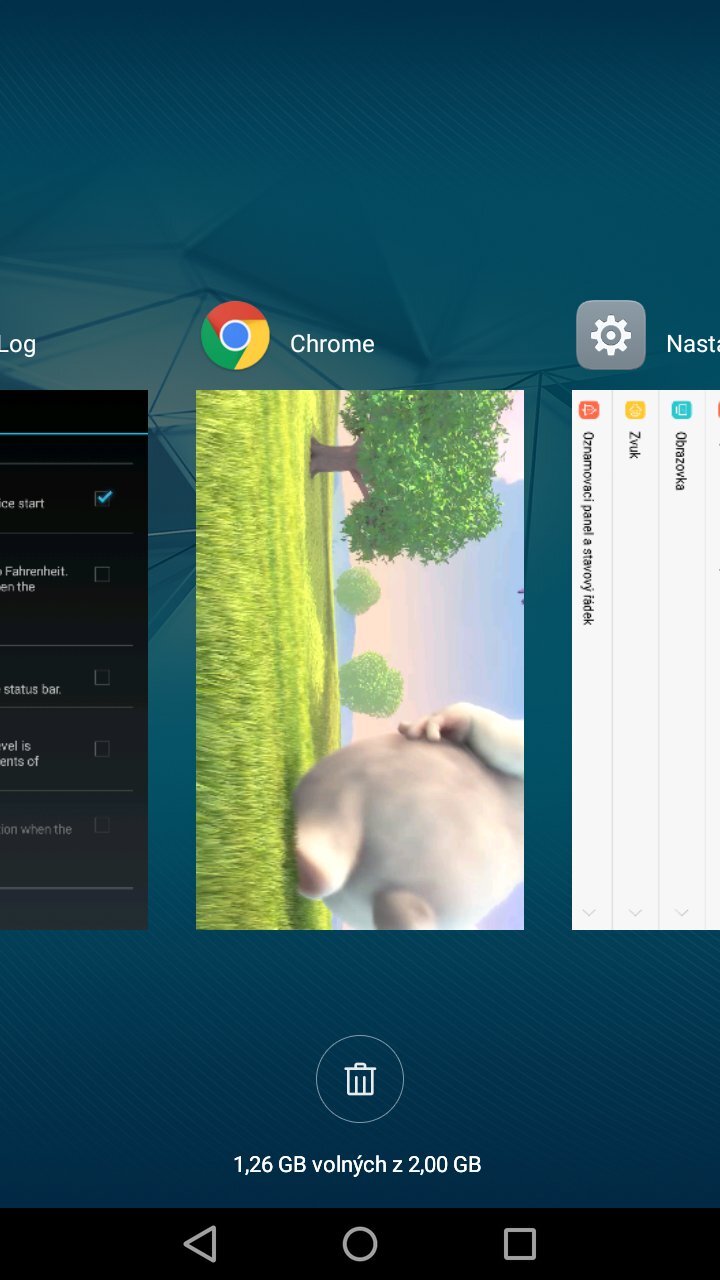Expand chevron under Oznamovací panel row

click(x=589, y=912)
